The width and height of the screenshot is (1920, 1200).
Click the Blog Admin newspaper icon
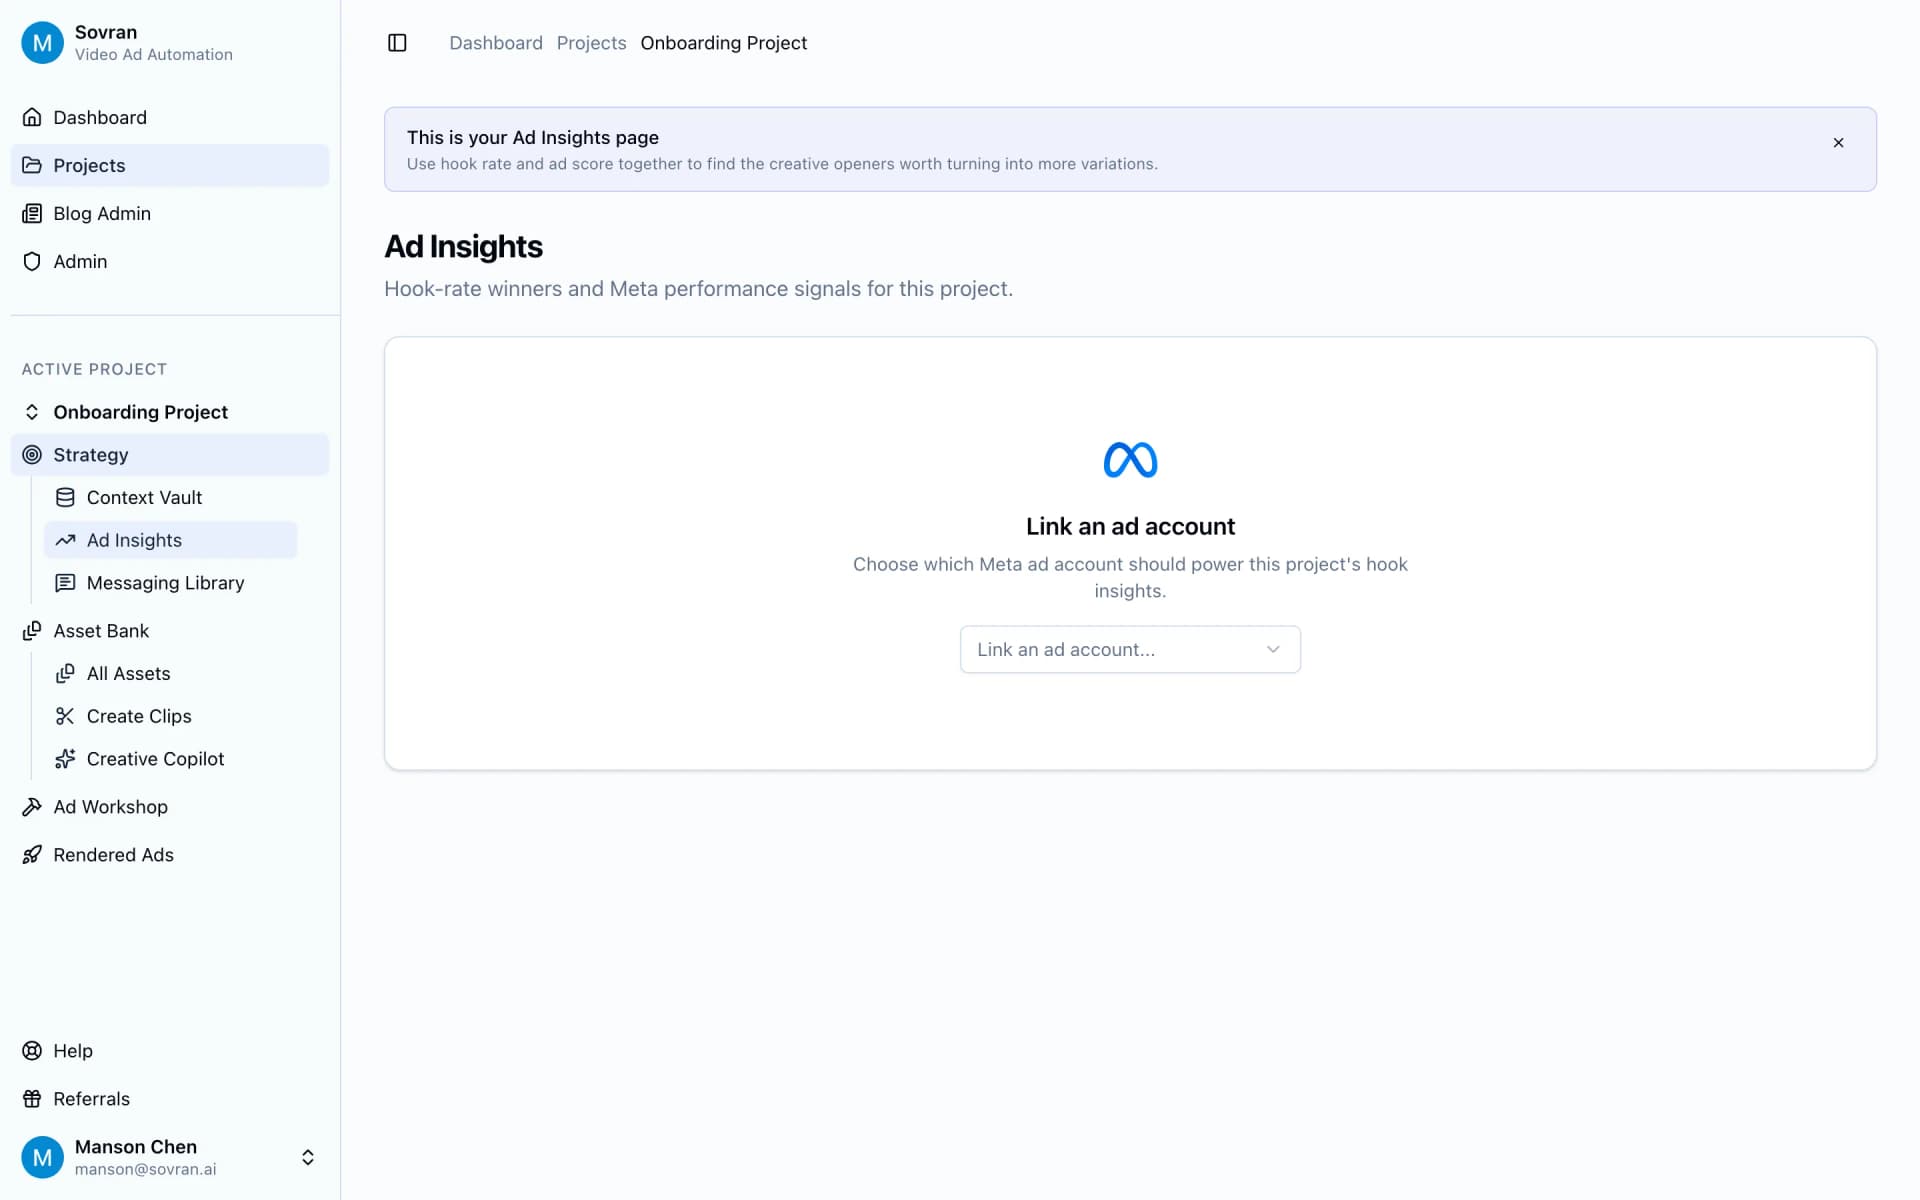(32, 213)
